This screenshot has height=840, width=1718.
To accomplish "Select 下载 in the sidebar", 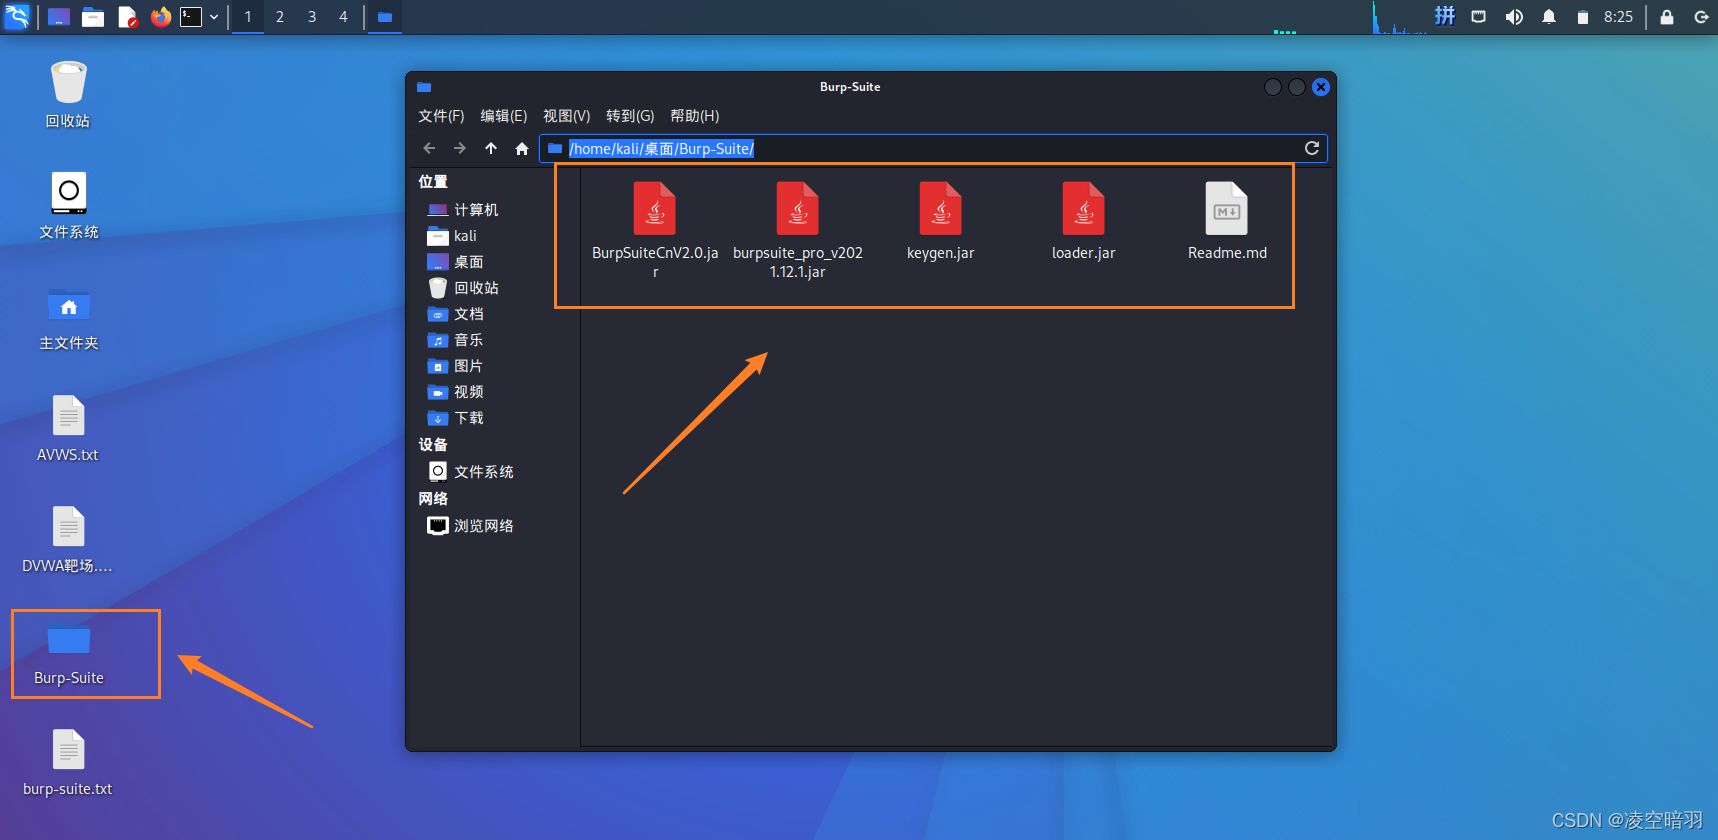I will (x=455, y=418).
